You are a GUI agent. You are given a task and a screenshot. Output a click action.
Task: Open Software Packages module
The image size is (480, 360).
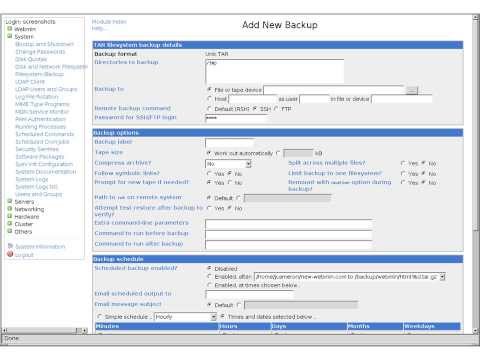(40, 157)
